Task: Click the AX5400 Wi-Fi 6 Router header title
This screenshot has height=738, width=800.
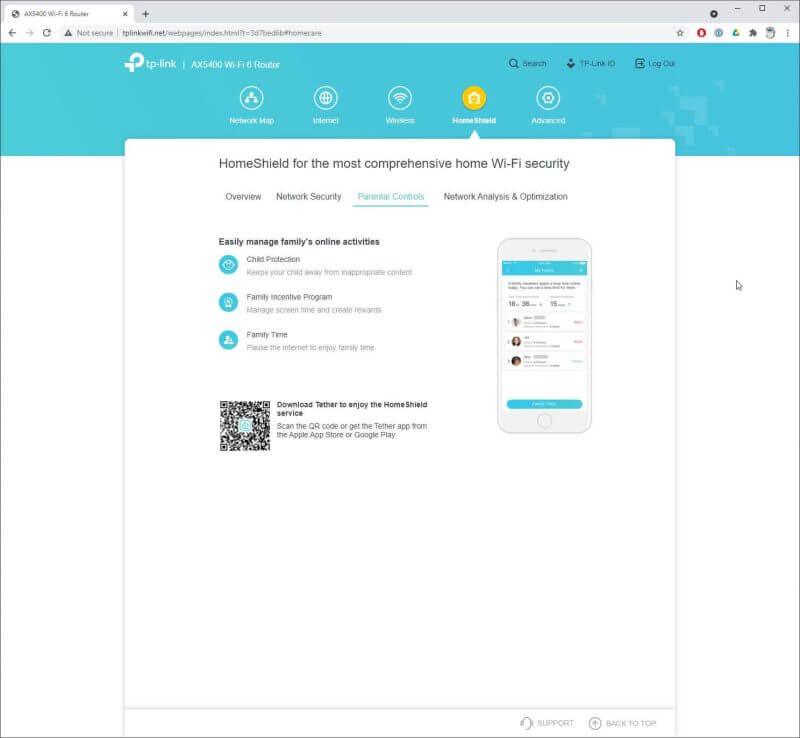Action: click(235, 64)
